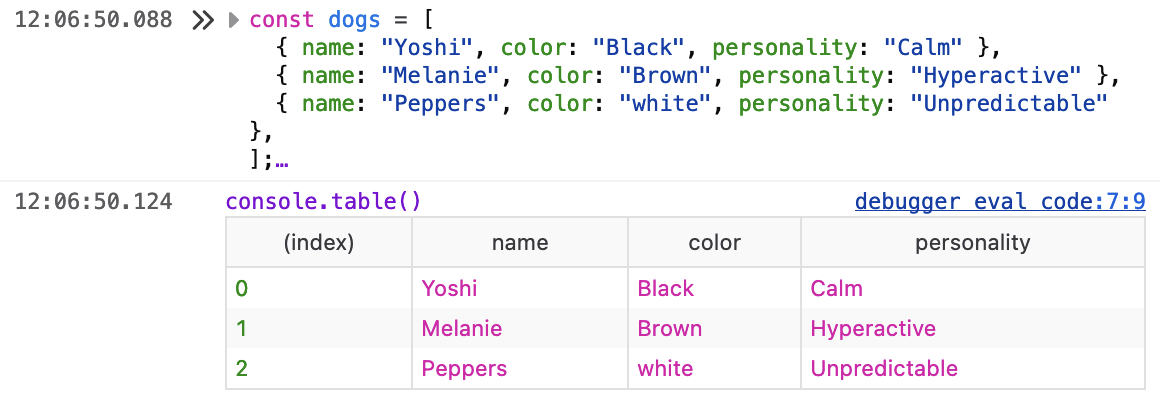The image size is (1160, 396).
Task: Select the Hyperactive cell in the table
Action: (x=972, y=328)
